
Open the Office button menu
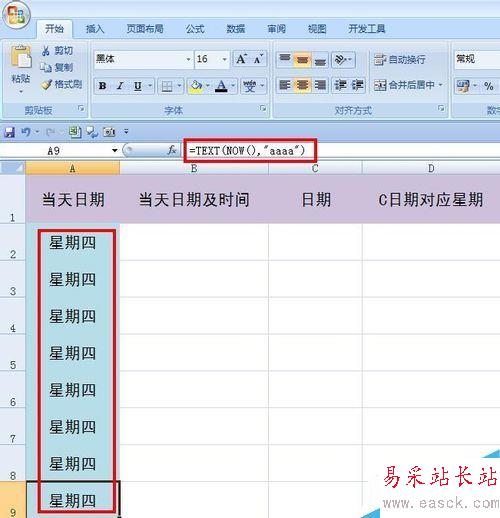(x=16, y=15)
